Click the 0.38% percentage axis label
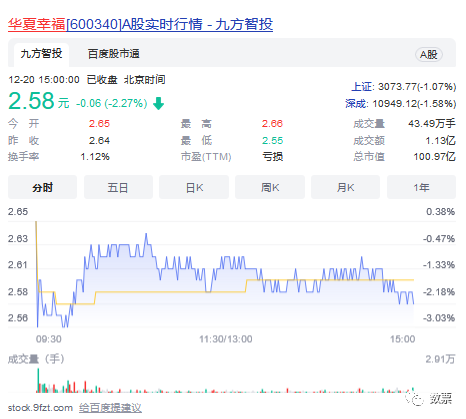Image resolution: width=466 pixels, height=419 pixels. 441,211
